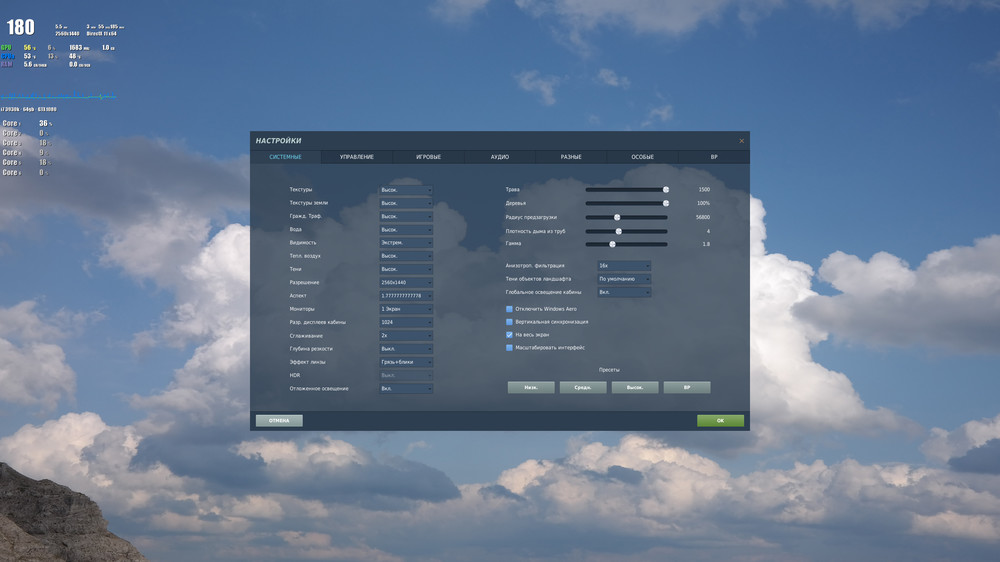Apply the ВР graphics preset button
This screenshot has width=1000, height=562.
tap(687, 387)
